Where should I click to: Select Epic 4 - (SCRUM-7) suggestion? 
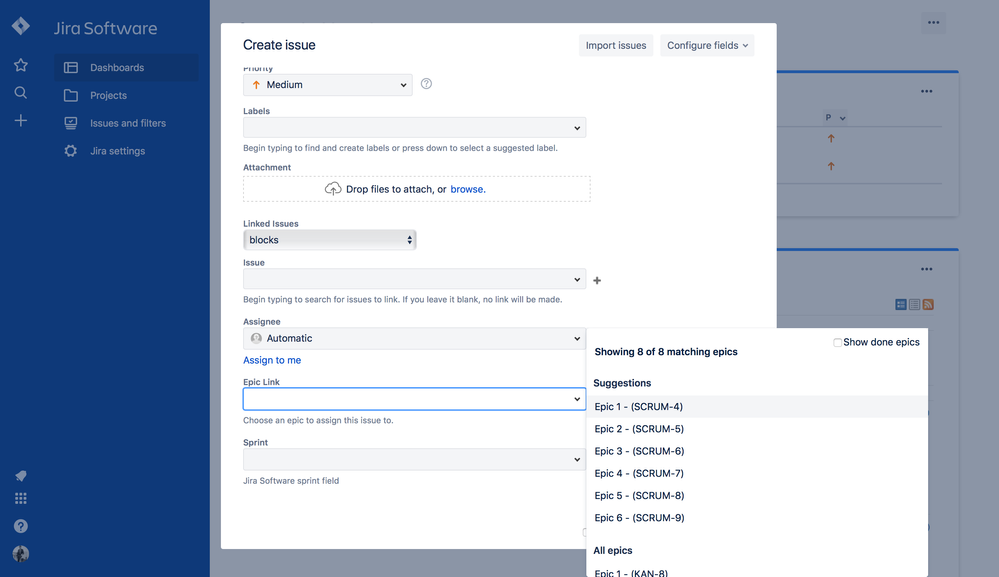(757, 473)
